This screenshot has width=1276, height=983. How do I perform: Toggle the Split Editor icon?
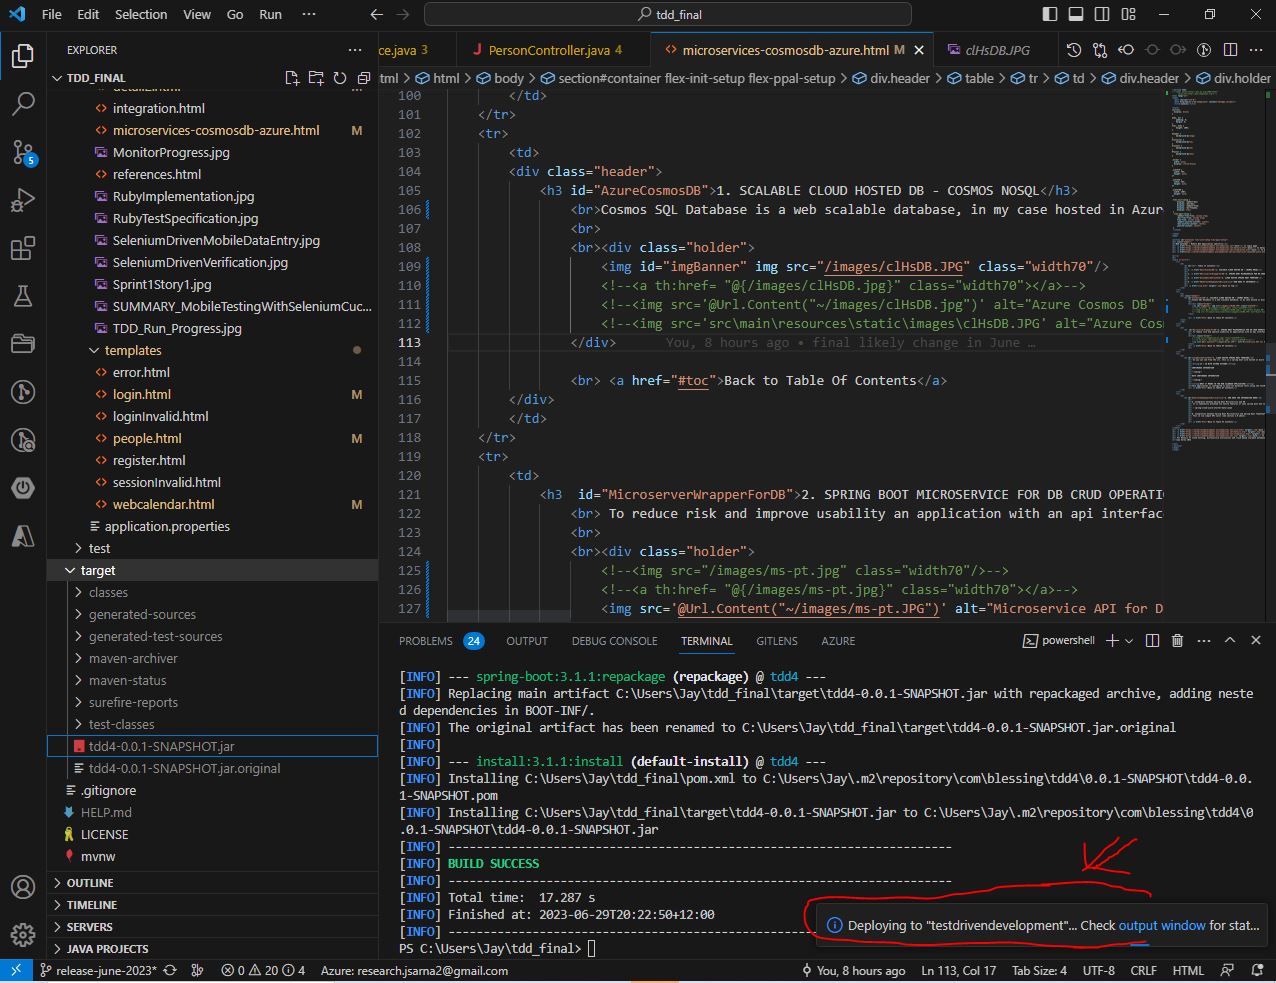tap(1230, 50)
